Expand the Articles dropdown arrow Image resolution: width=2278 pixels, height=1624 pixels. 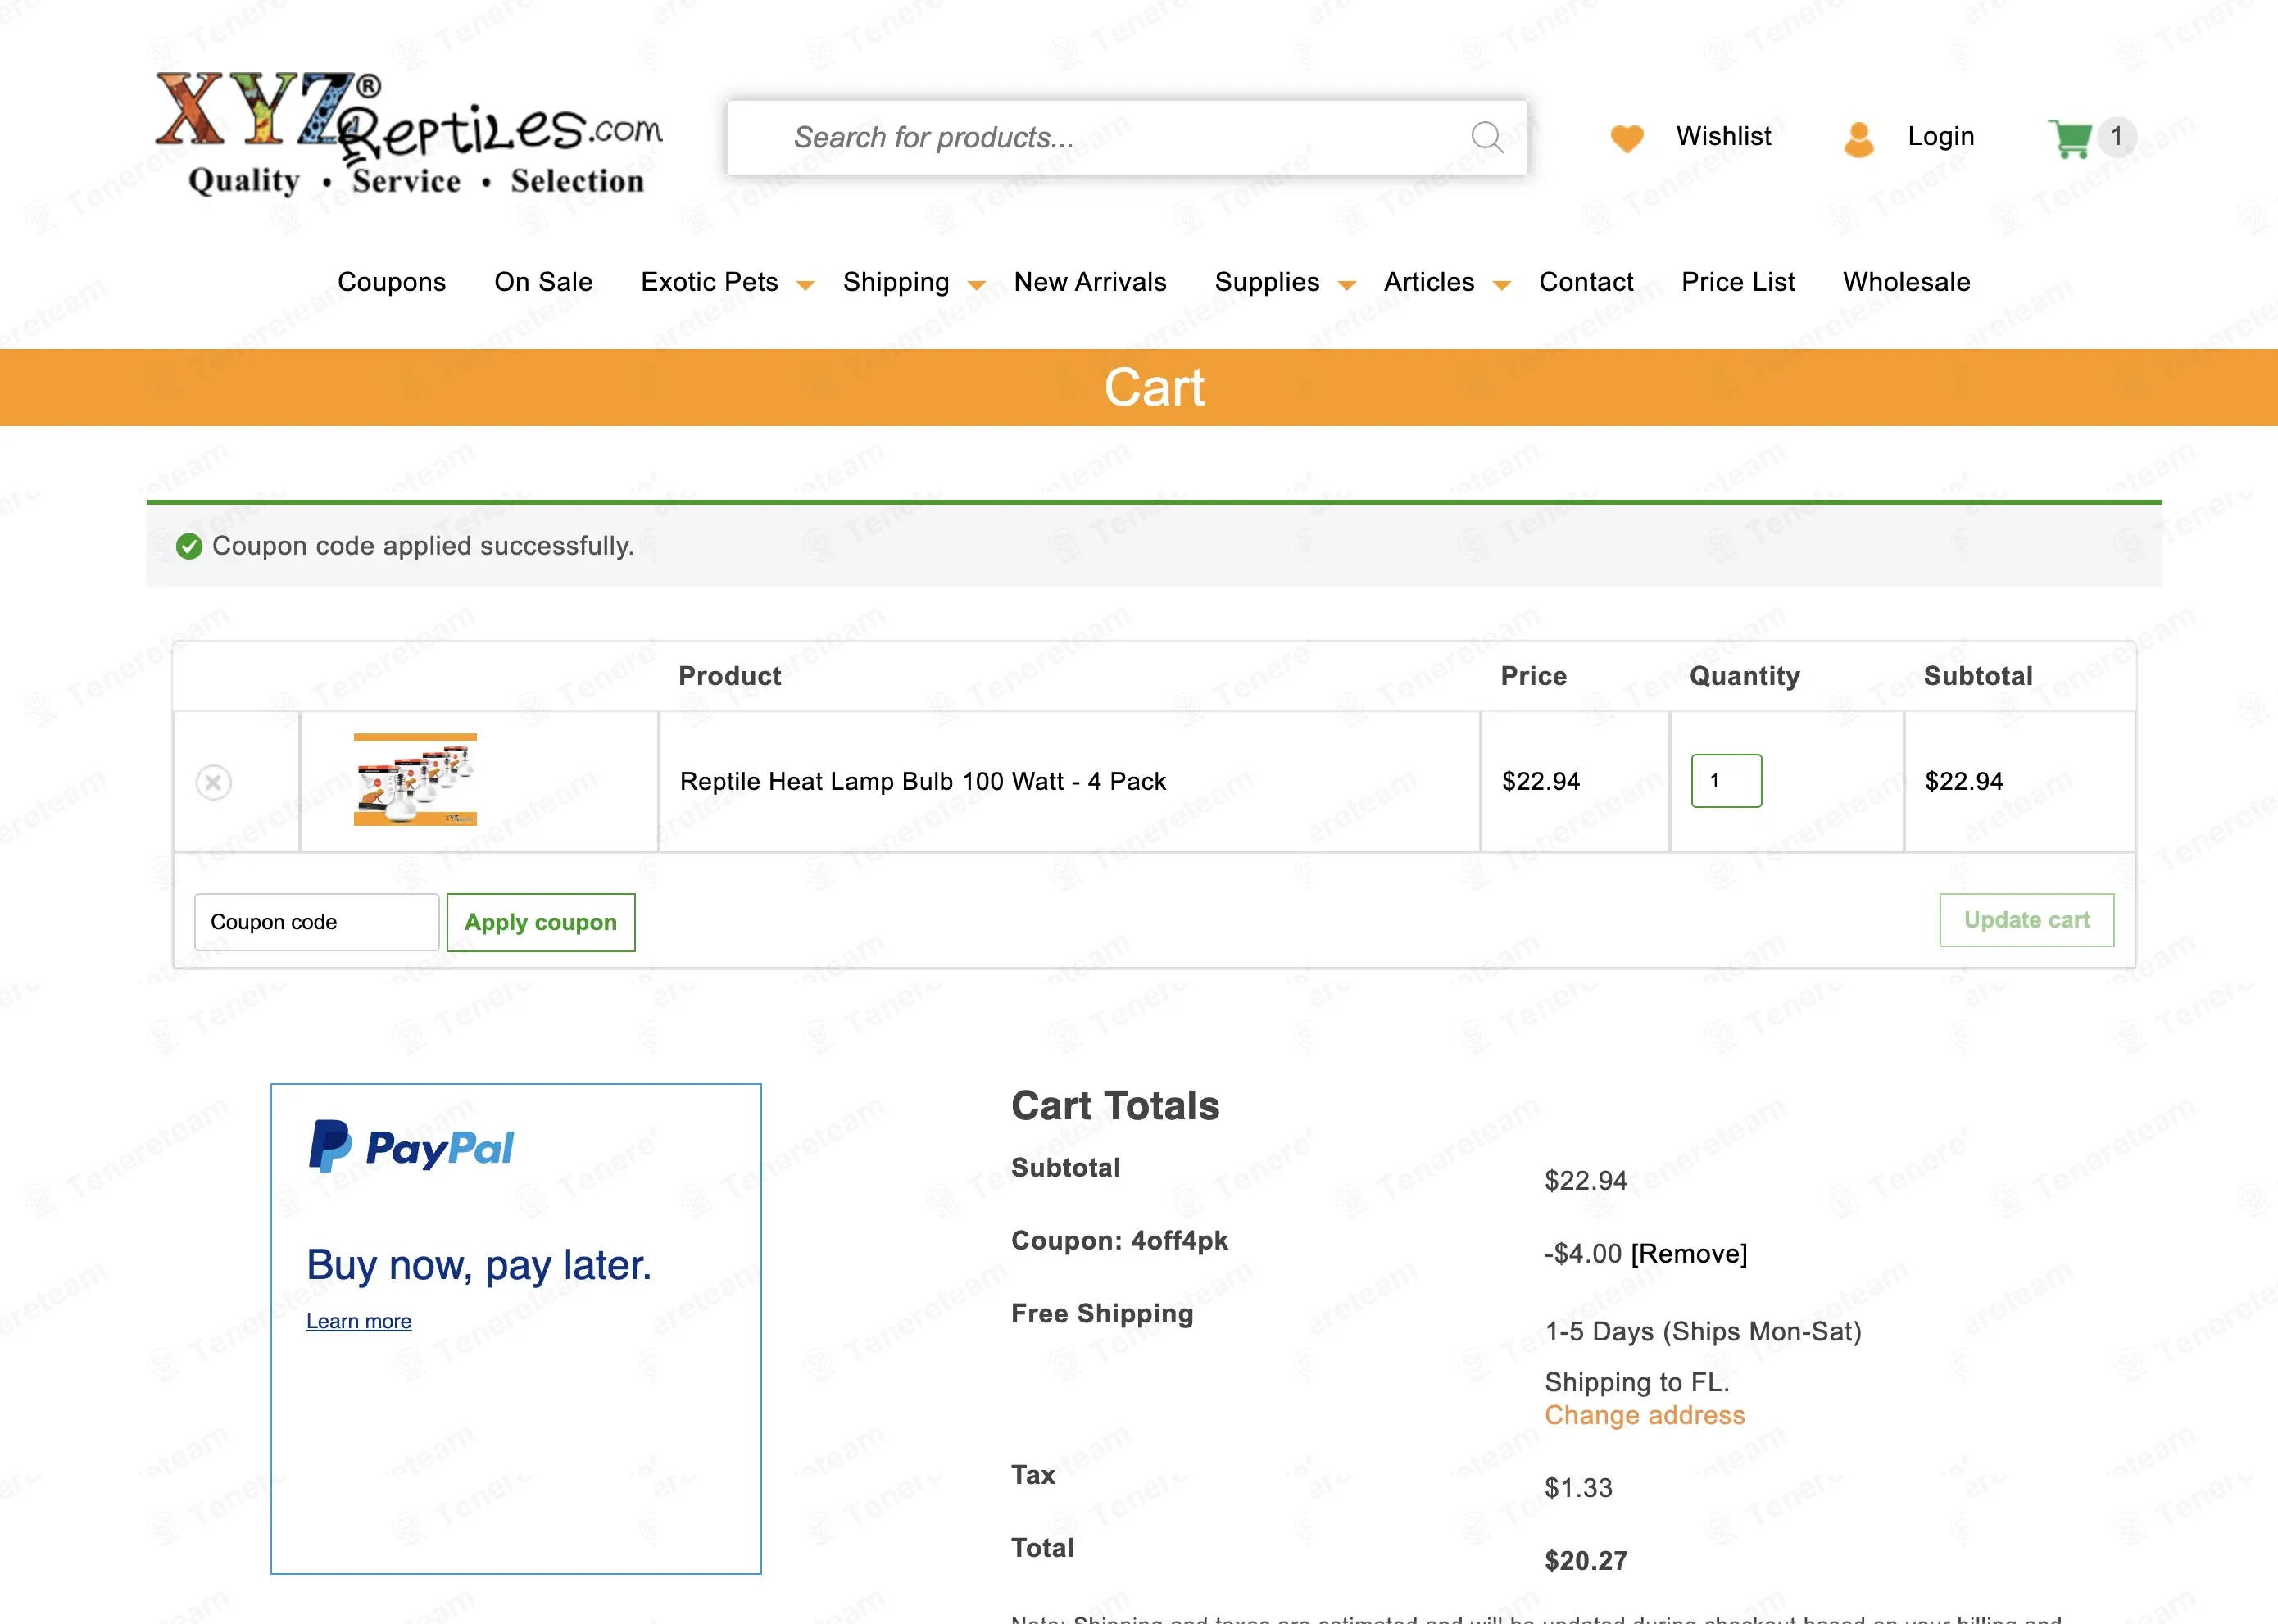tap(1501, 286)
